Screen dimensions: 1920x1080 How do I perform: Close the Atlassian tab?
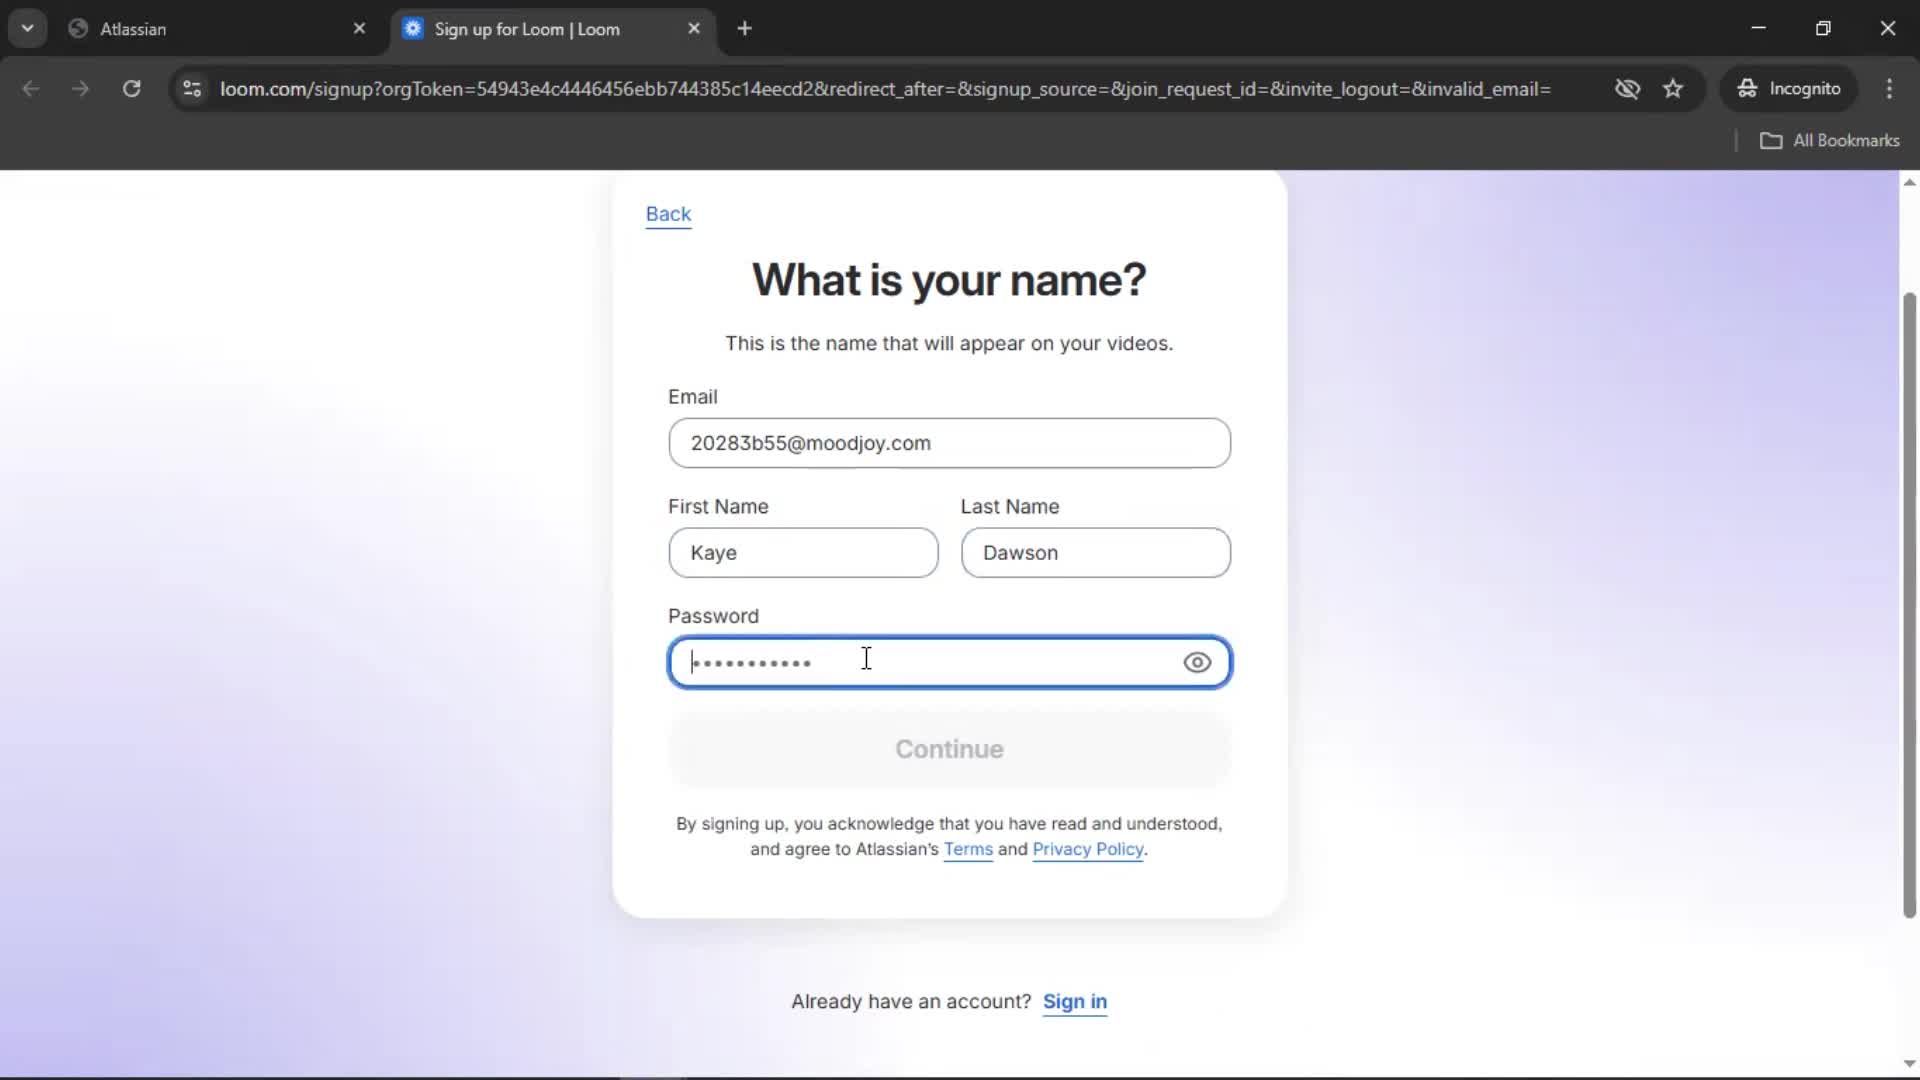pyautogui.click(x=359, y=28)
